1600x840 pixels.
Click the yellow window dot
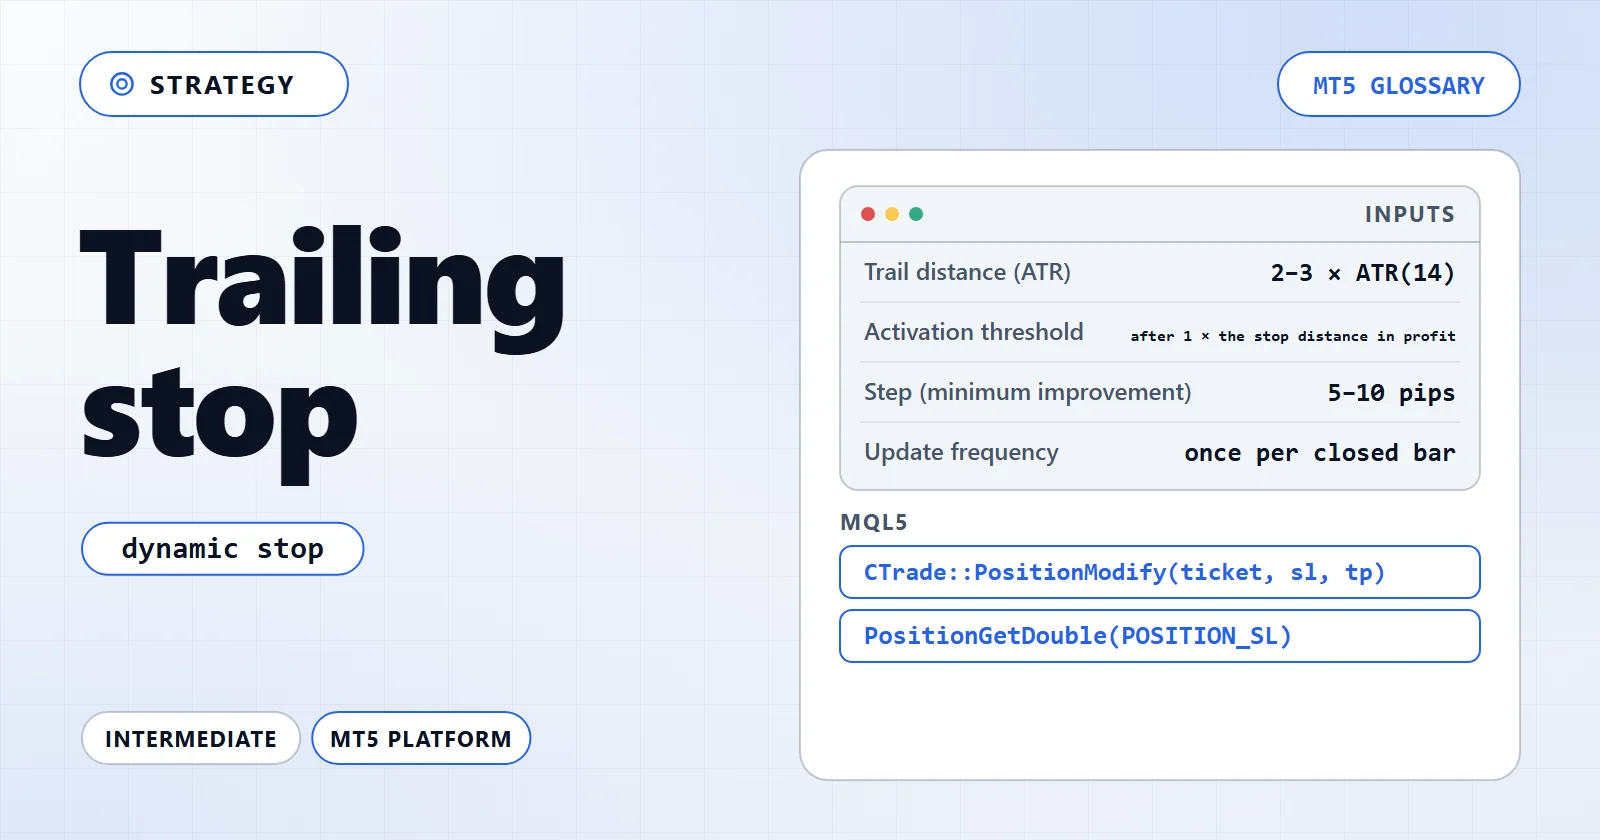coord(892,214)
